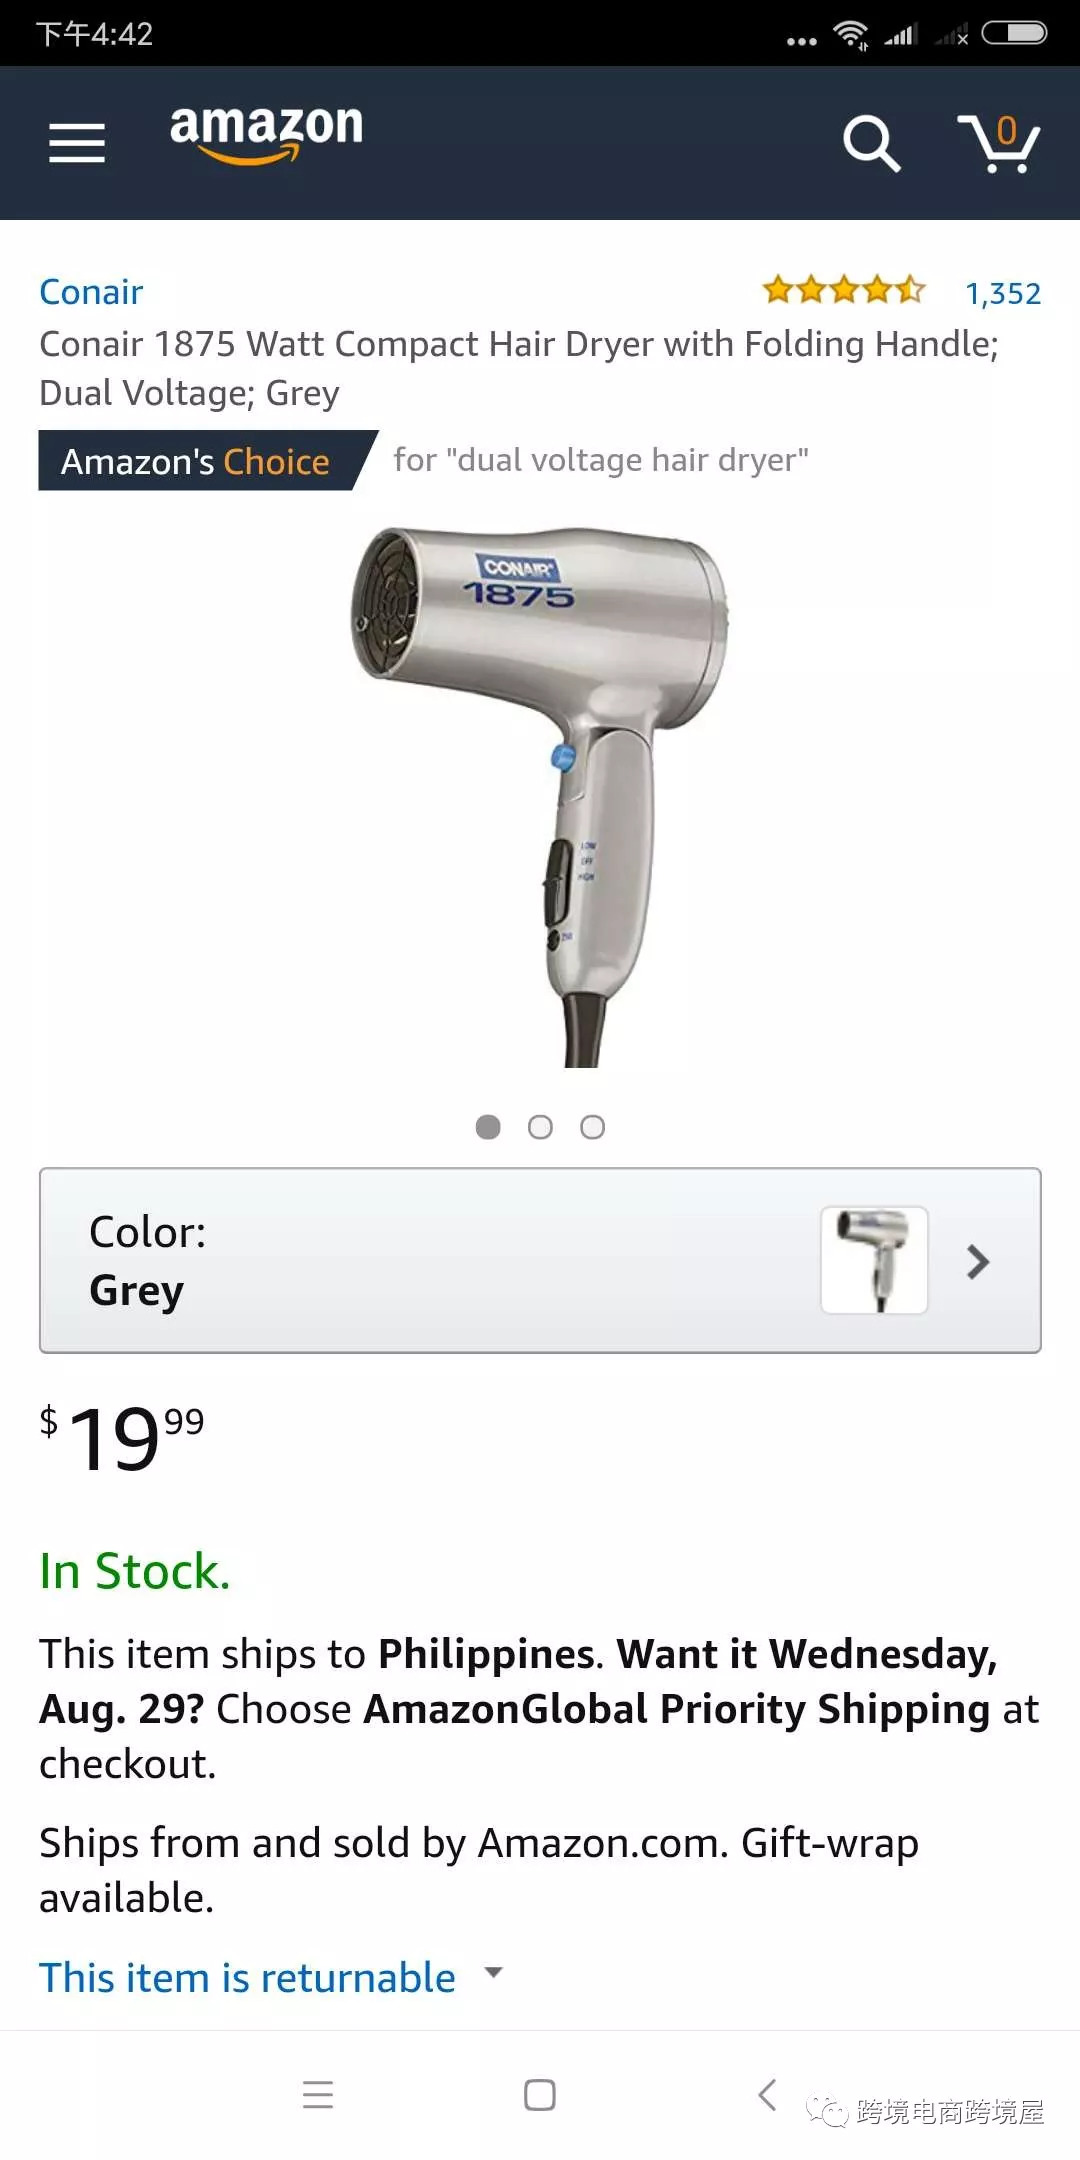Image resolution: width=1080 pixels, height=2160 pixels.
Task: Tap the star rating icons
Action: [843, 290]
